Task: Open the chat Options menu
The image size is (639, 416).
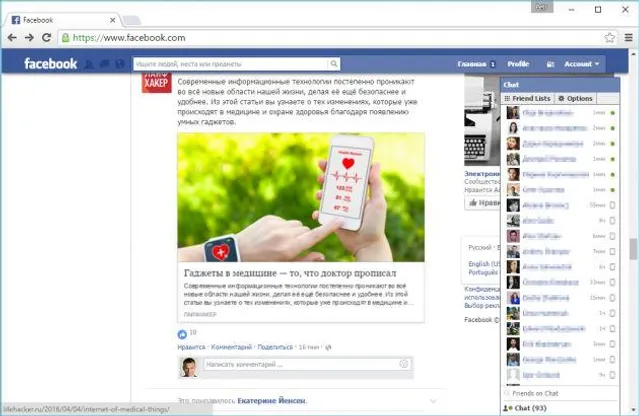Action: (x=575, y=99)
